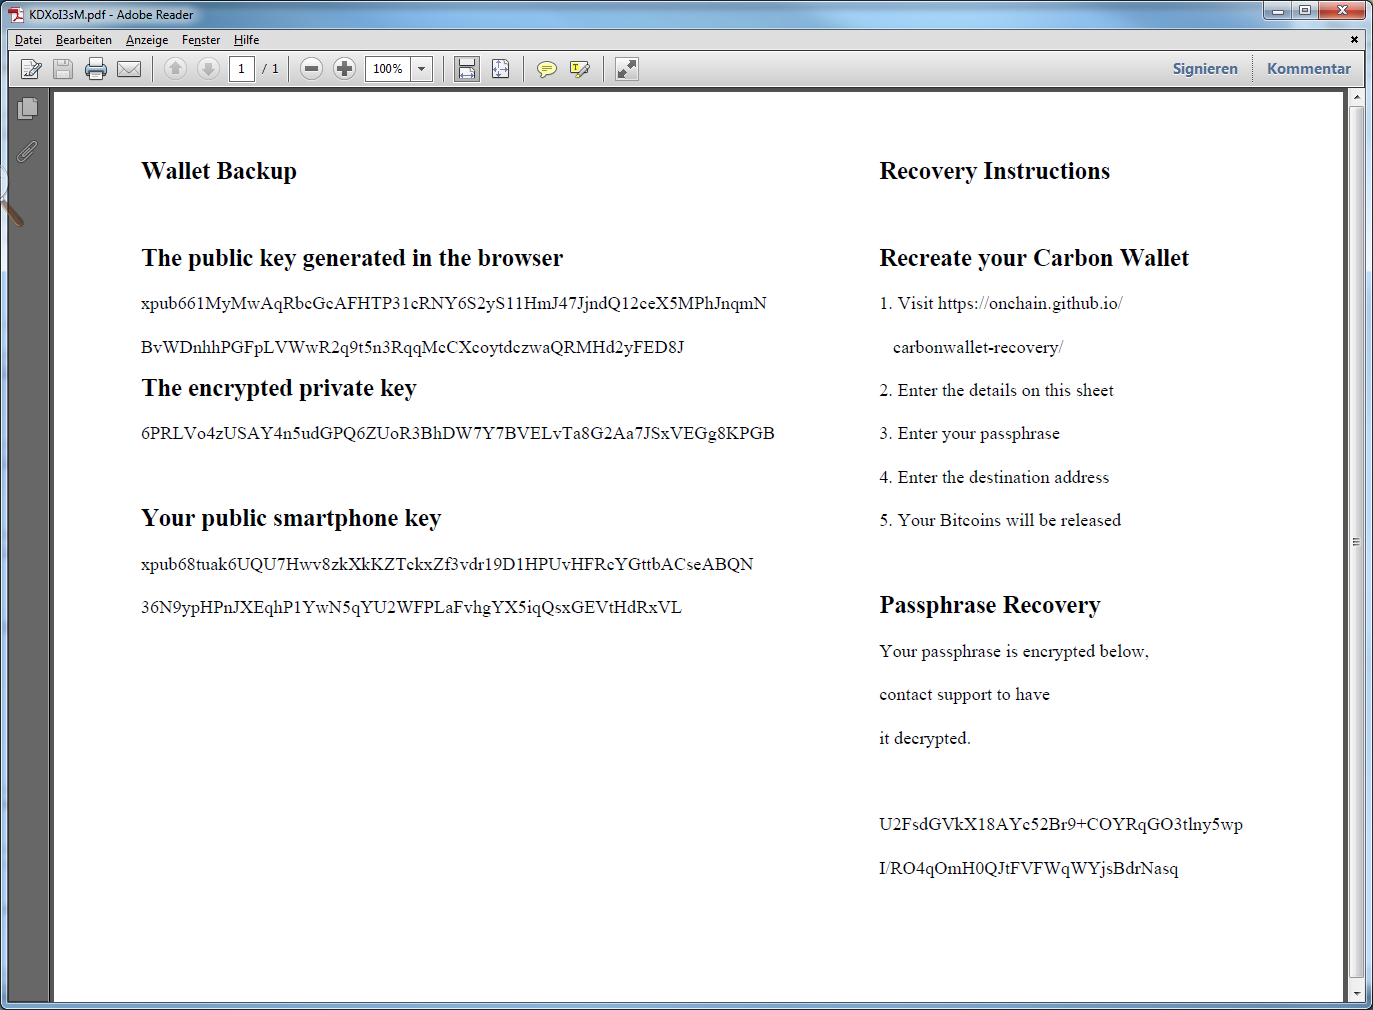1373x1010 pixels.
Task: Click step '5. Your Bitcoins will be released'
Action: 1000,520
